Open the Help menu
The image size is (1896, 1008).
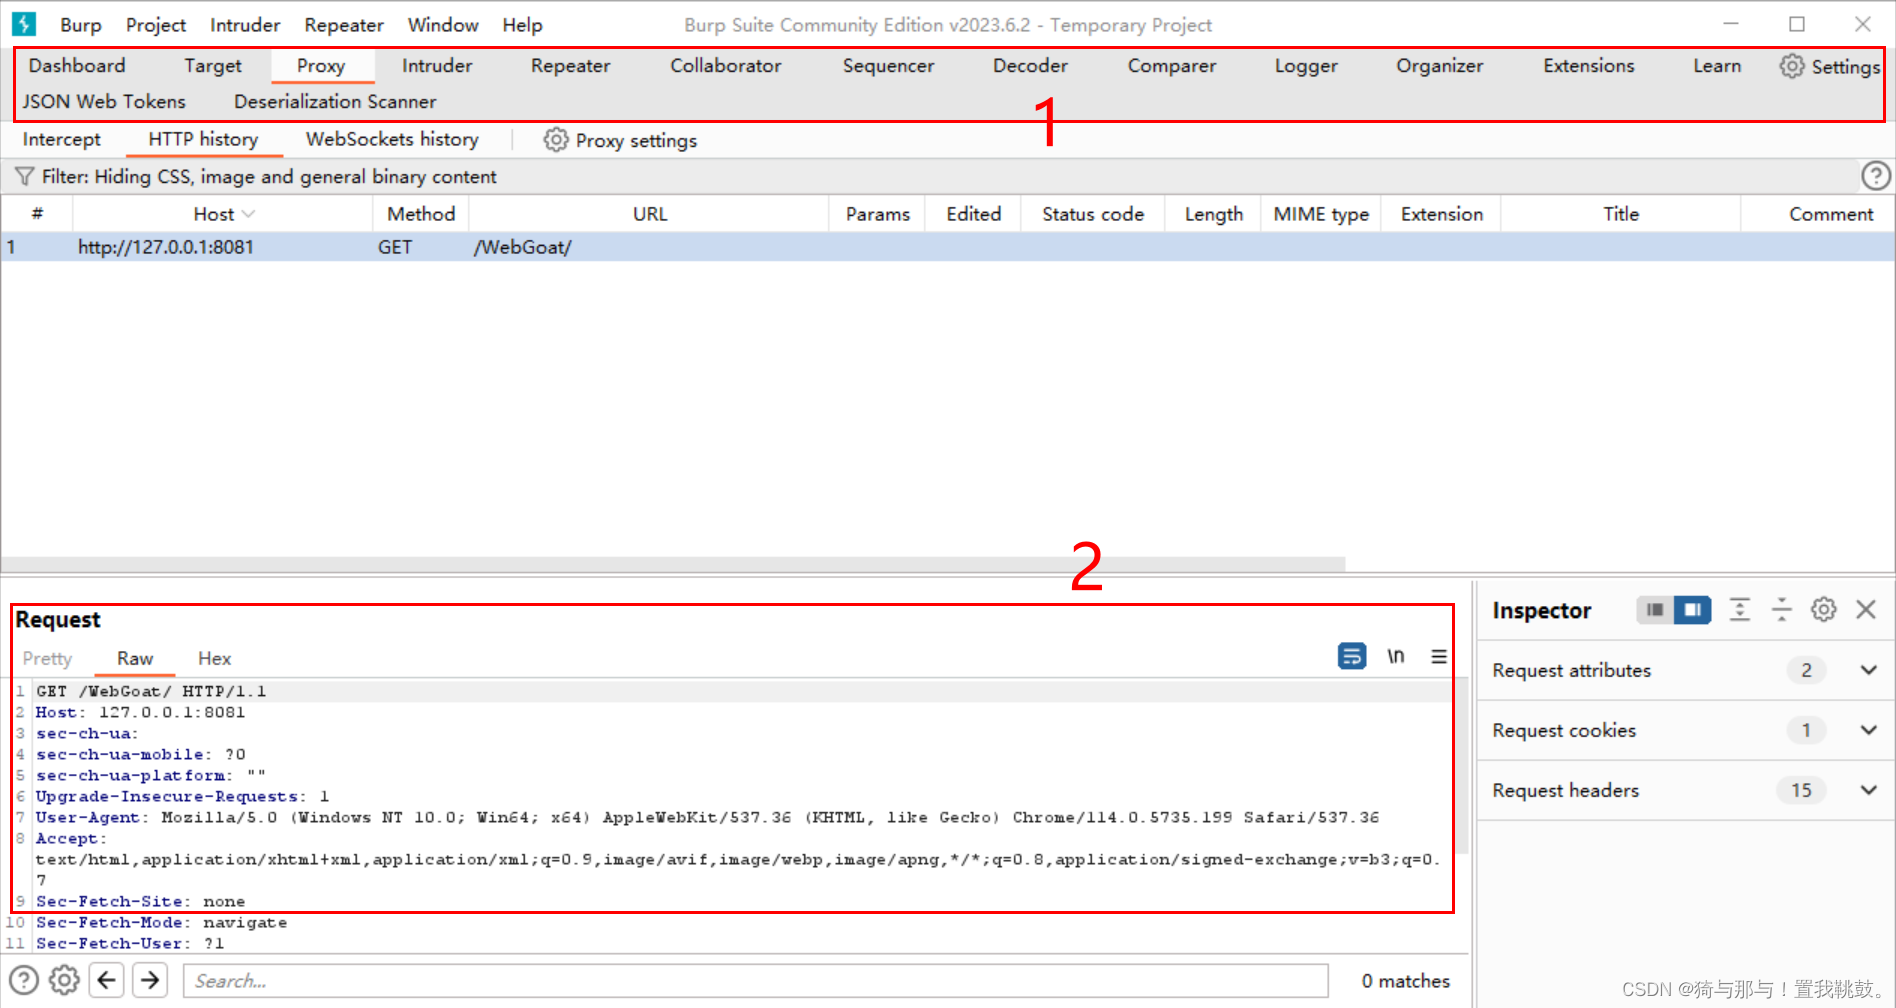tap(522, 25)
